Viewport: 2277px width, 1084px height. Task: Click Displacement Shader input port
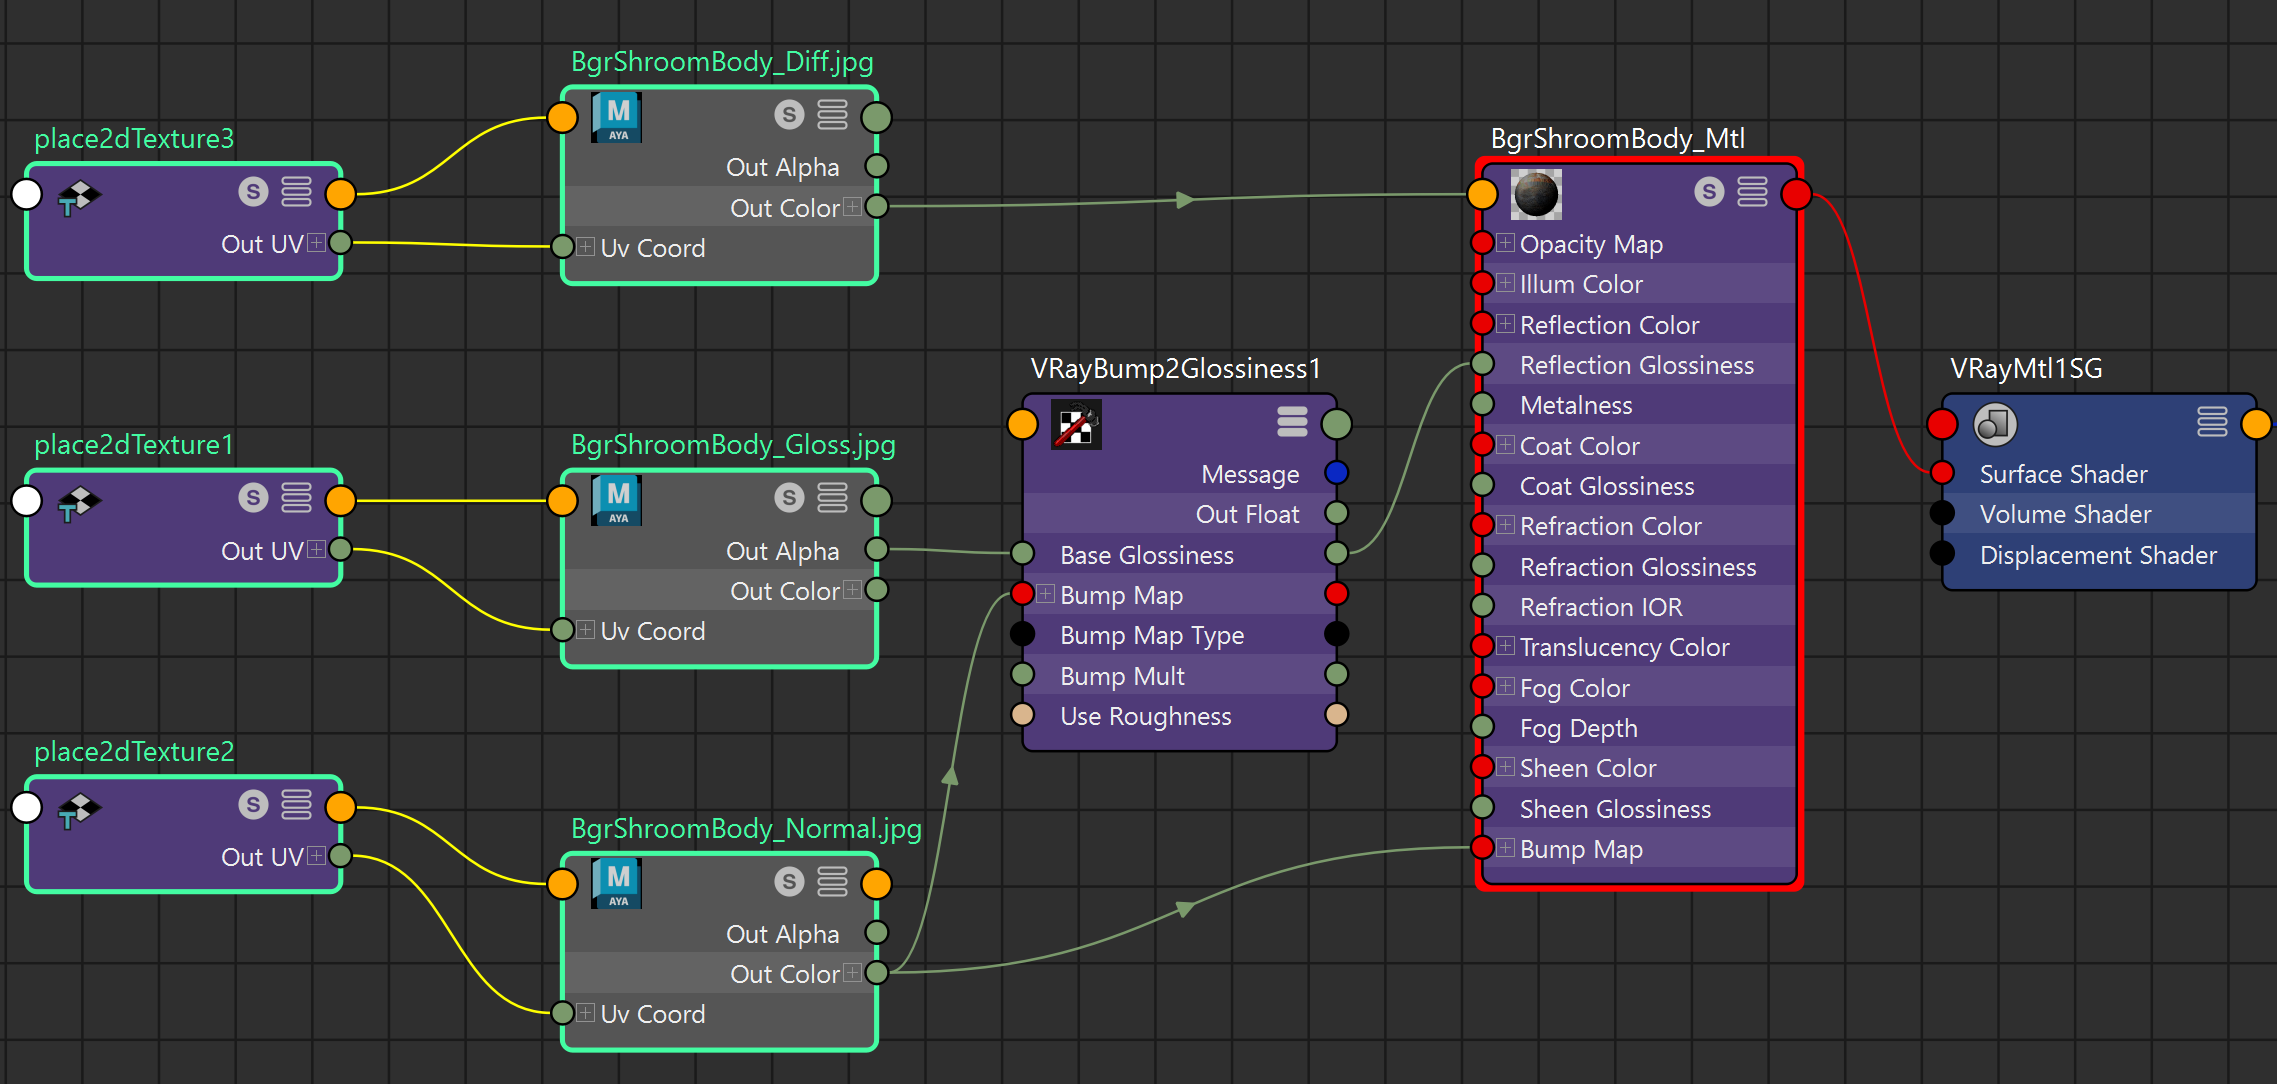click(1942, 553)
